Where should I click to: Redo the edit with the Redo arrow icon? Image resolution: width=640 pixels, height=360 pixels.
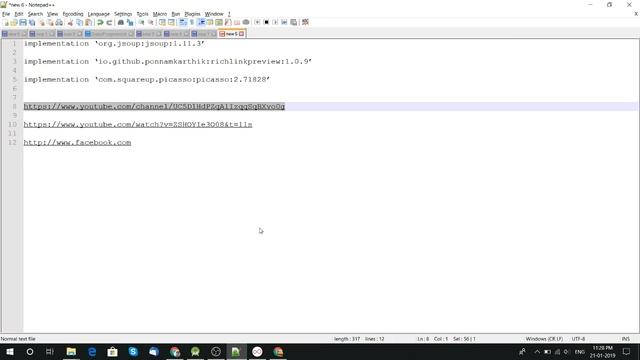[x=109, y=22]
